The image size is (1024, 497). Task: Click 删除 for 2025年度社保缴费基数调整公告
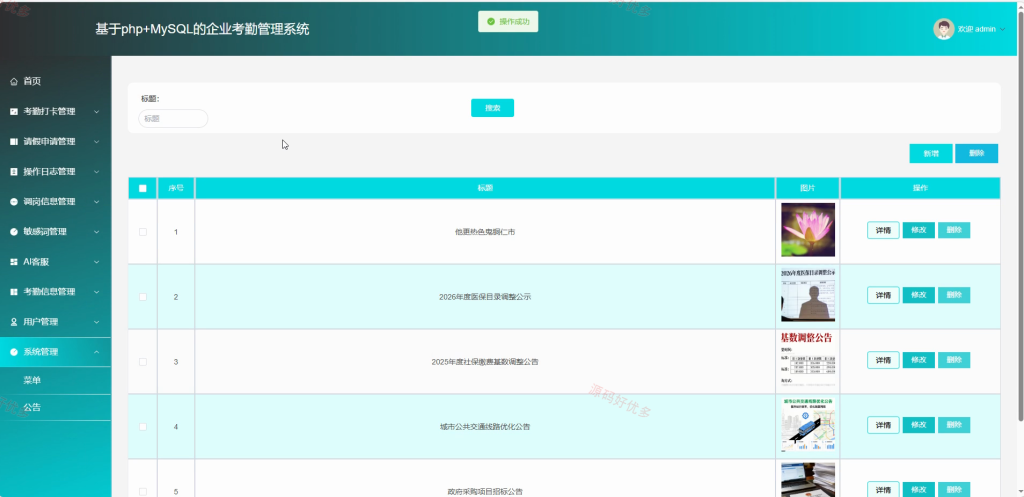[953, 360]
